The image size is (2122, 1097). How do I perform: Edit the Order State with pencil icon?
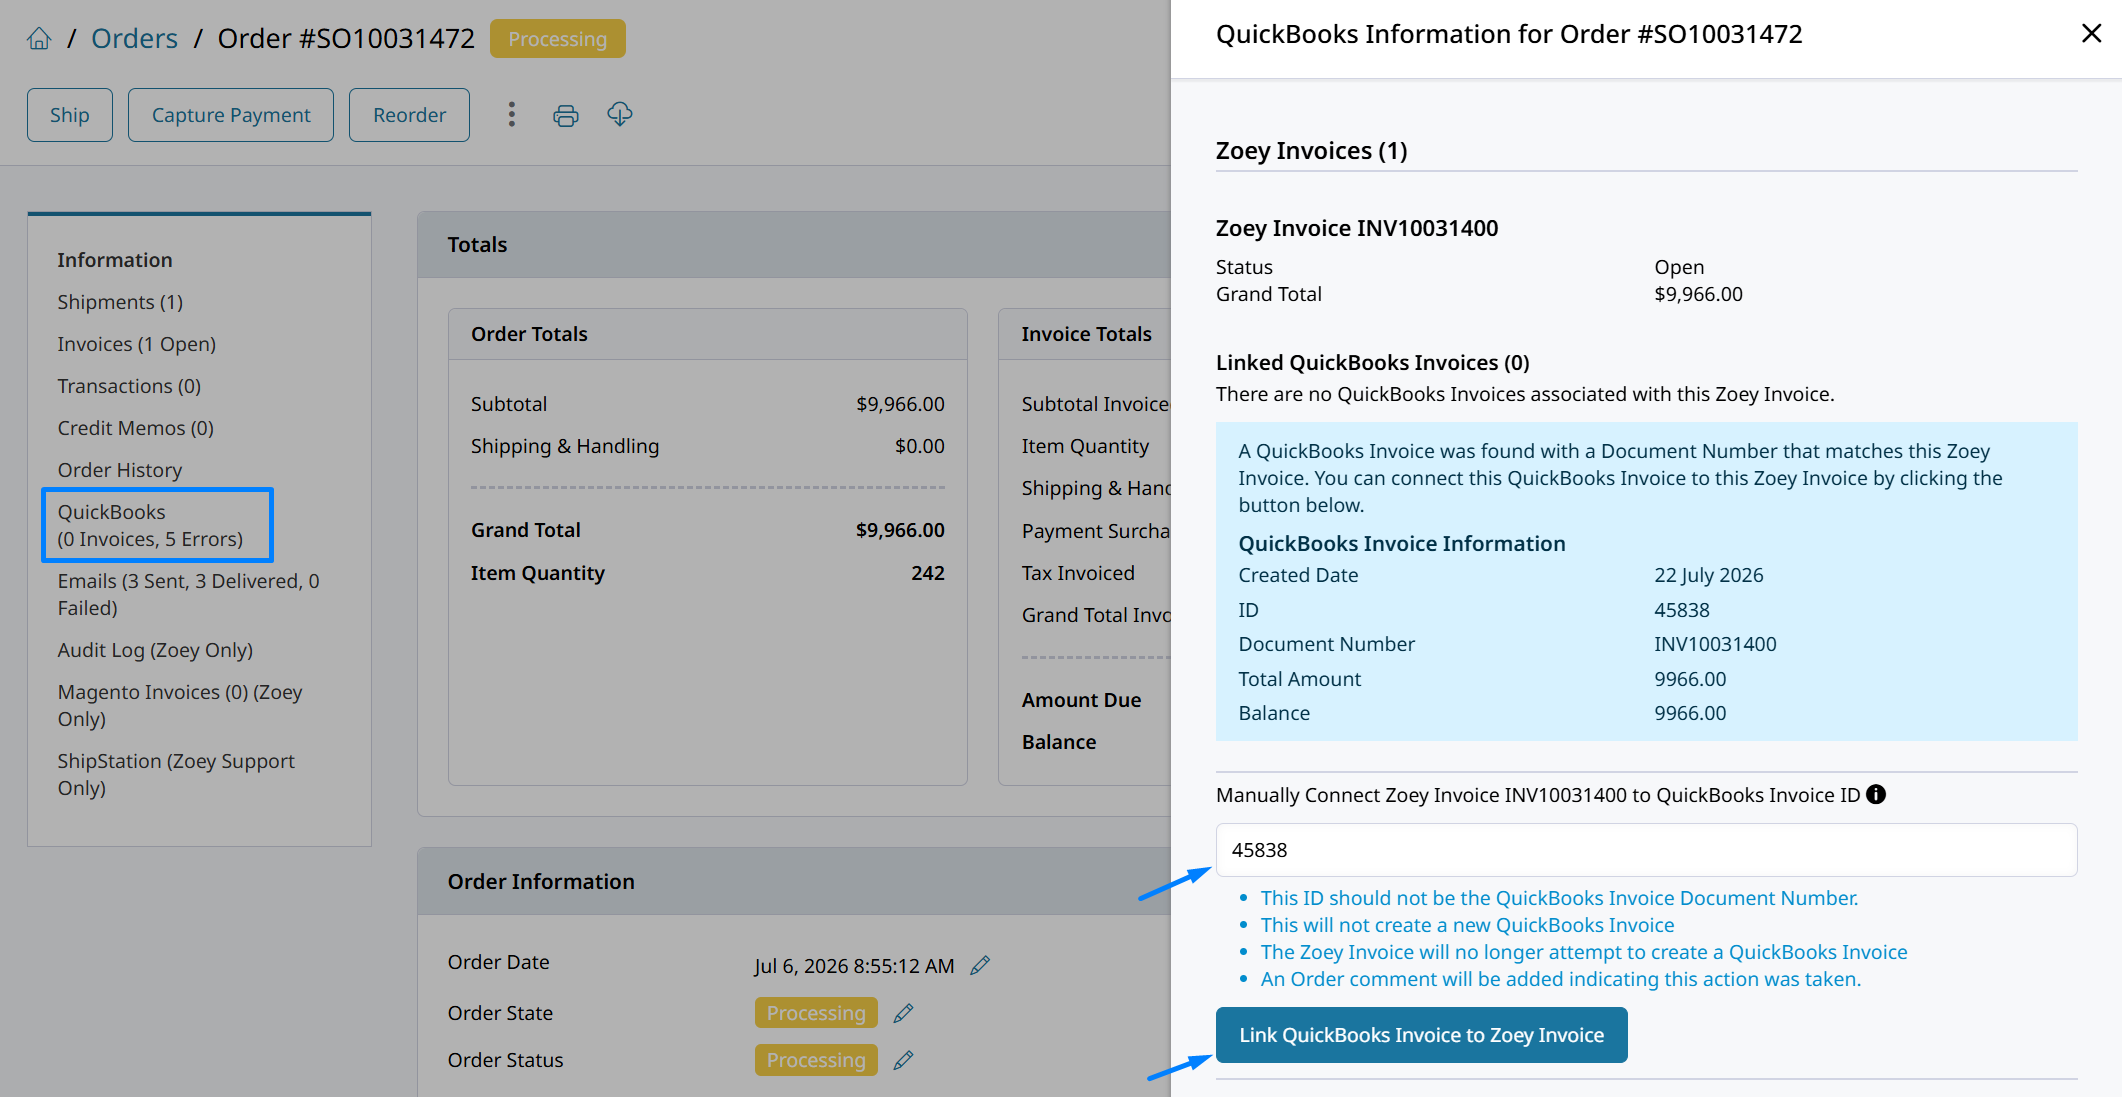coord(903,1013)
